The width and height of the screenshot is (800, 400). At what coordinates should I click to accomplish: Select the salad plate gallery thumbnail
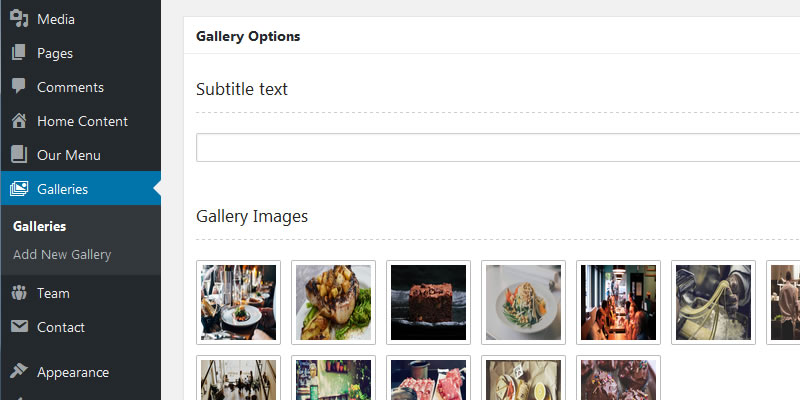pyautogui.click(x=523, y=302)
